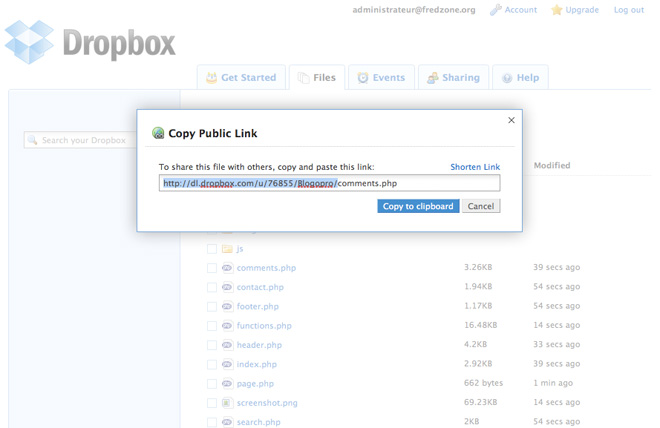This screenshot has height=428, width=660.
Task: Check the box for index.php
Action: (x=212, y=364)
